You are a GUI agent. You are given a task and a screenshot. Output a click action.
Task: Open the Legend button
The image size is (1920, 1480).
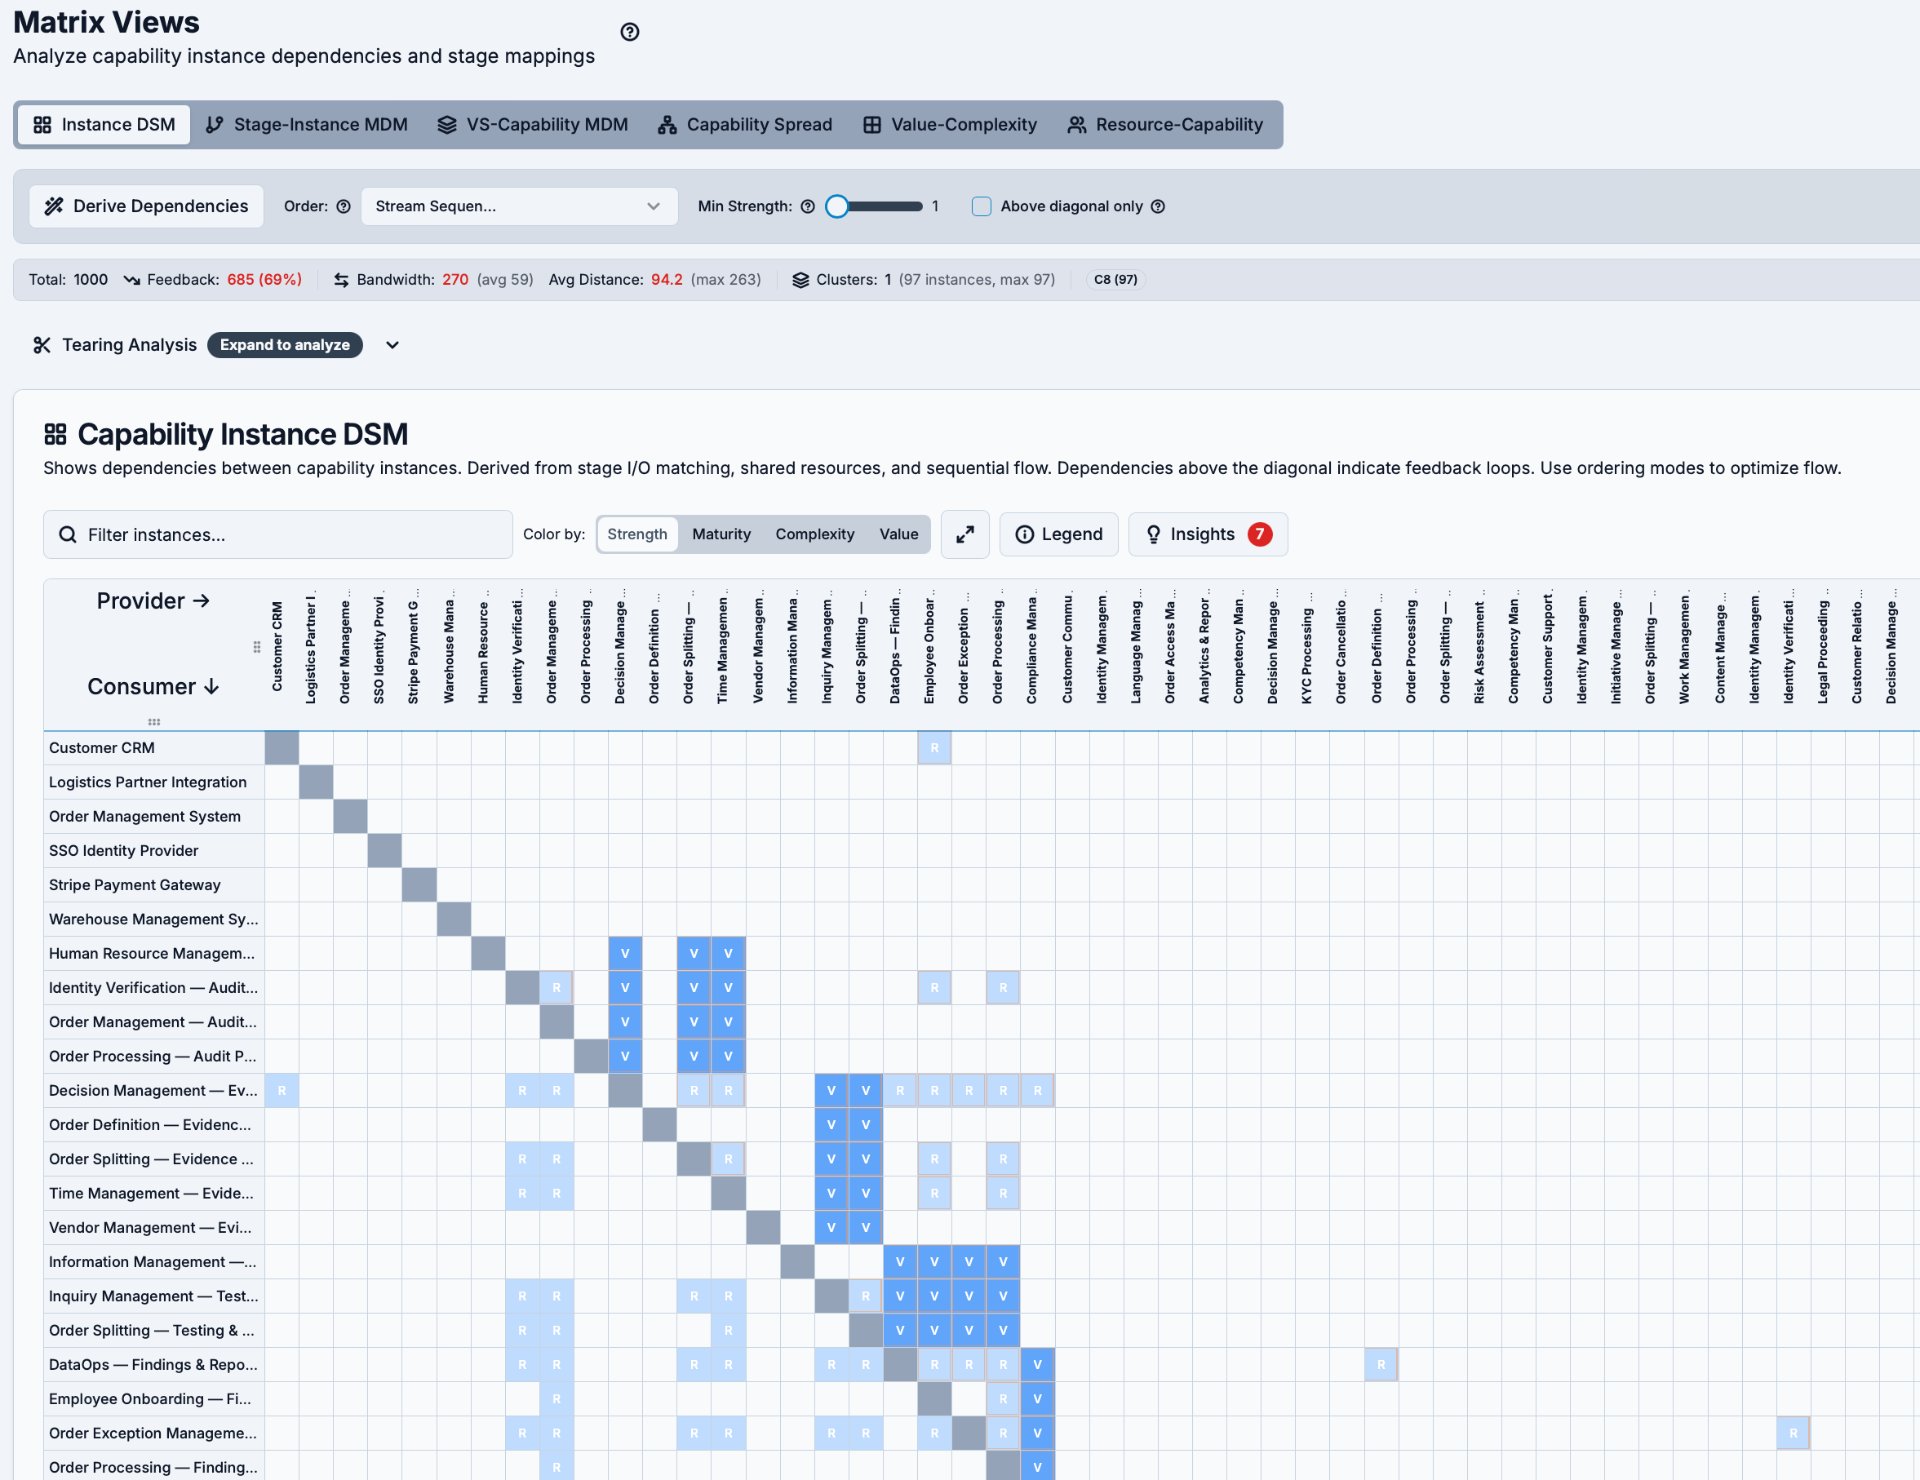(x=1059, y=534)
